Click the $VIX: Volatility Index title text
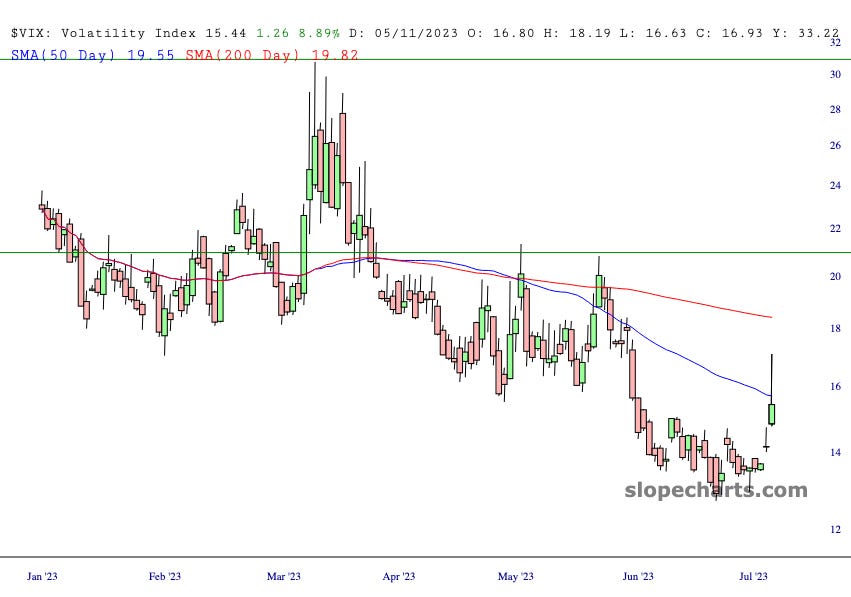Image resolution: width=851 pixels, height=597 pixels. [103, 33]
